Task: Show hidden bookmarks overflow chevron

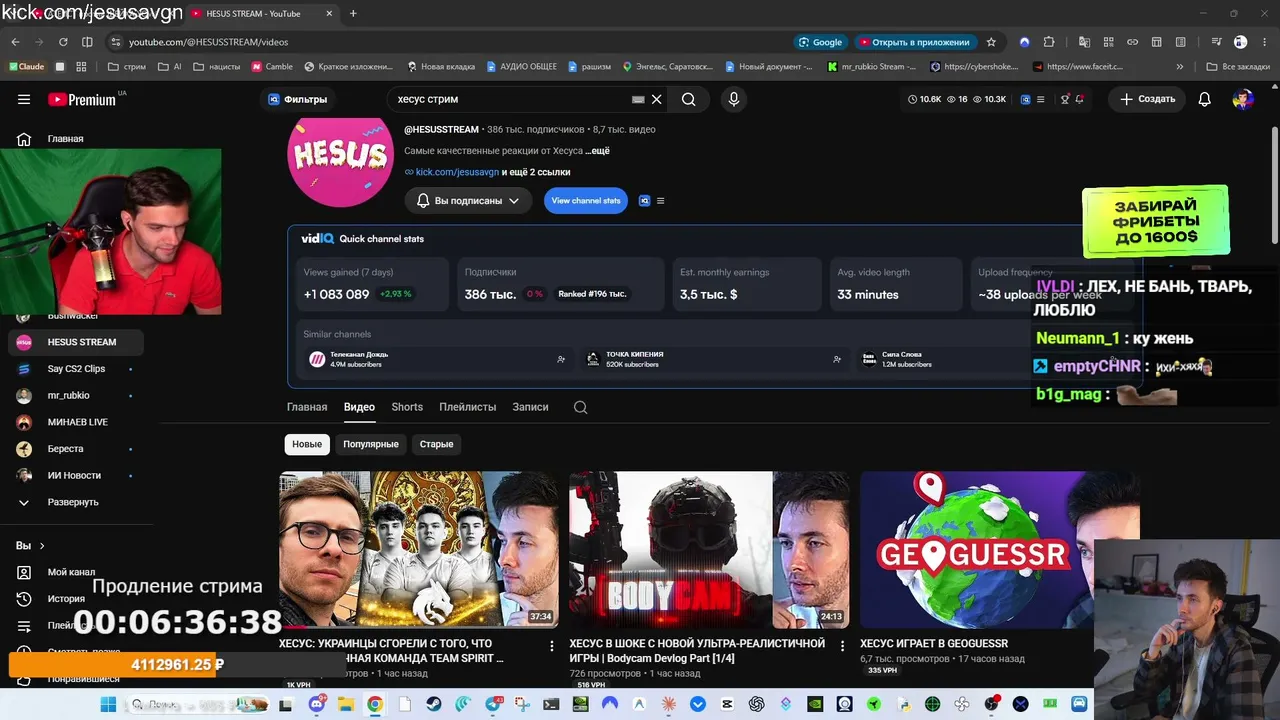Action: click(x=1180, y=67)
